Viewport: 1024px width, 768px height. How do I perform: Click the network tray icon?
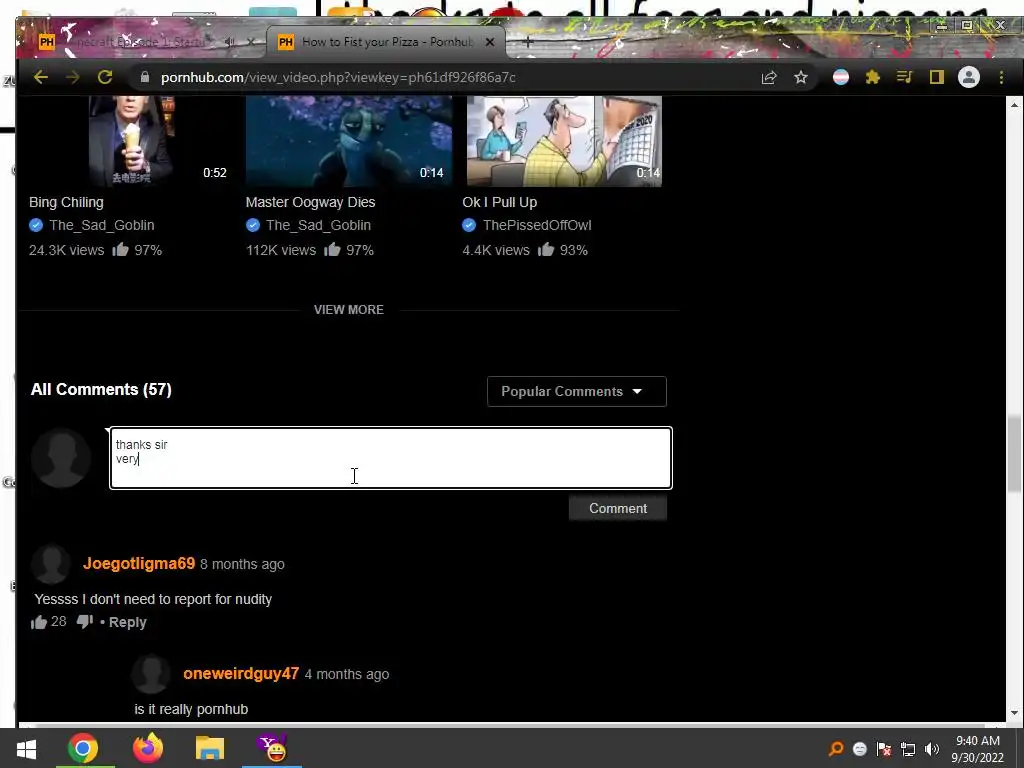(908, 749)
